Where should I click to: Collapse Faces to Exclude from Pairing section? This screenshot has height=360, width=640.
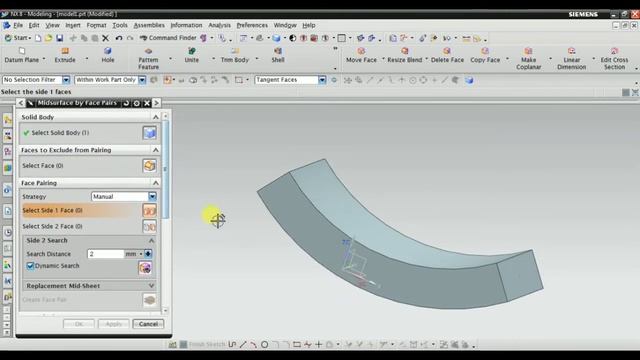coord(156,150)
